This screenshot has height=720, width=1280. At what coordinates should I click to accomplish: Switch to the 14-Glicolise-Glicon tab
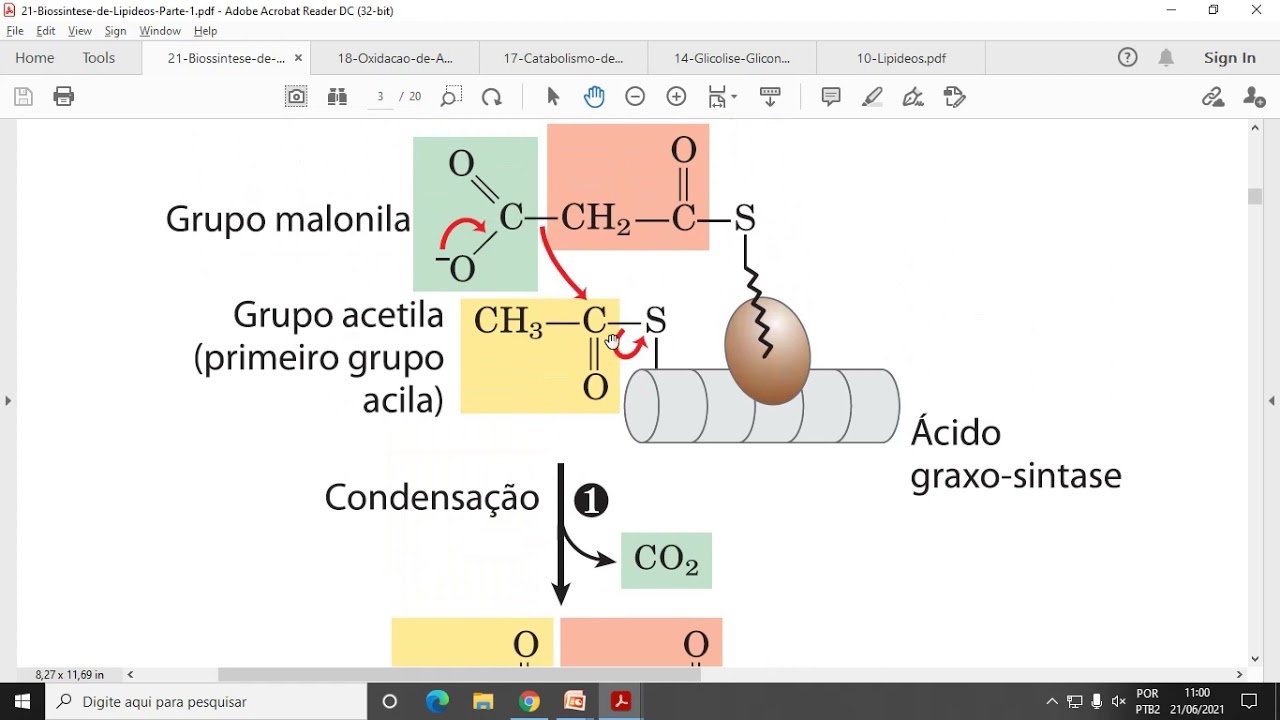[x=732, y=58]
